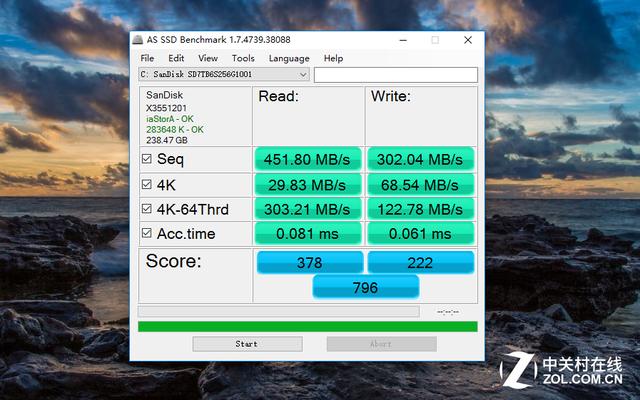Open the Language menu

click(289, 59)
